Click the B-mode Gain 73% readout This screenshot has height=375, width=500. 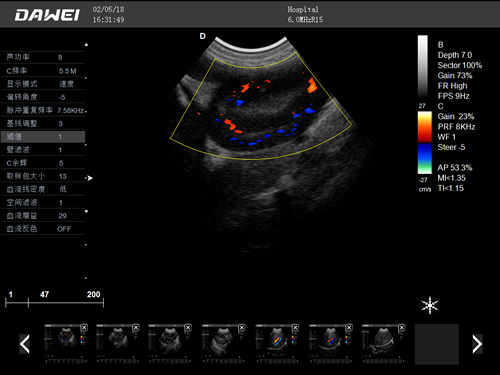[x=455, y=75]
